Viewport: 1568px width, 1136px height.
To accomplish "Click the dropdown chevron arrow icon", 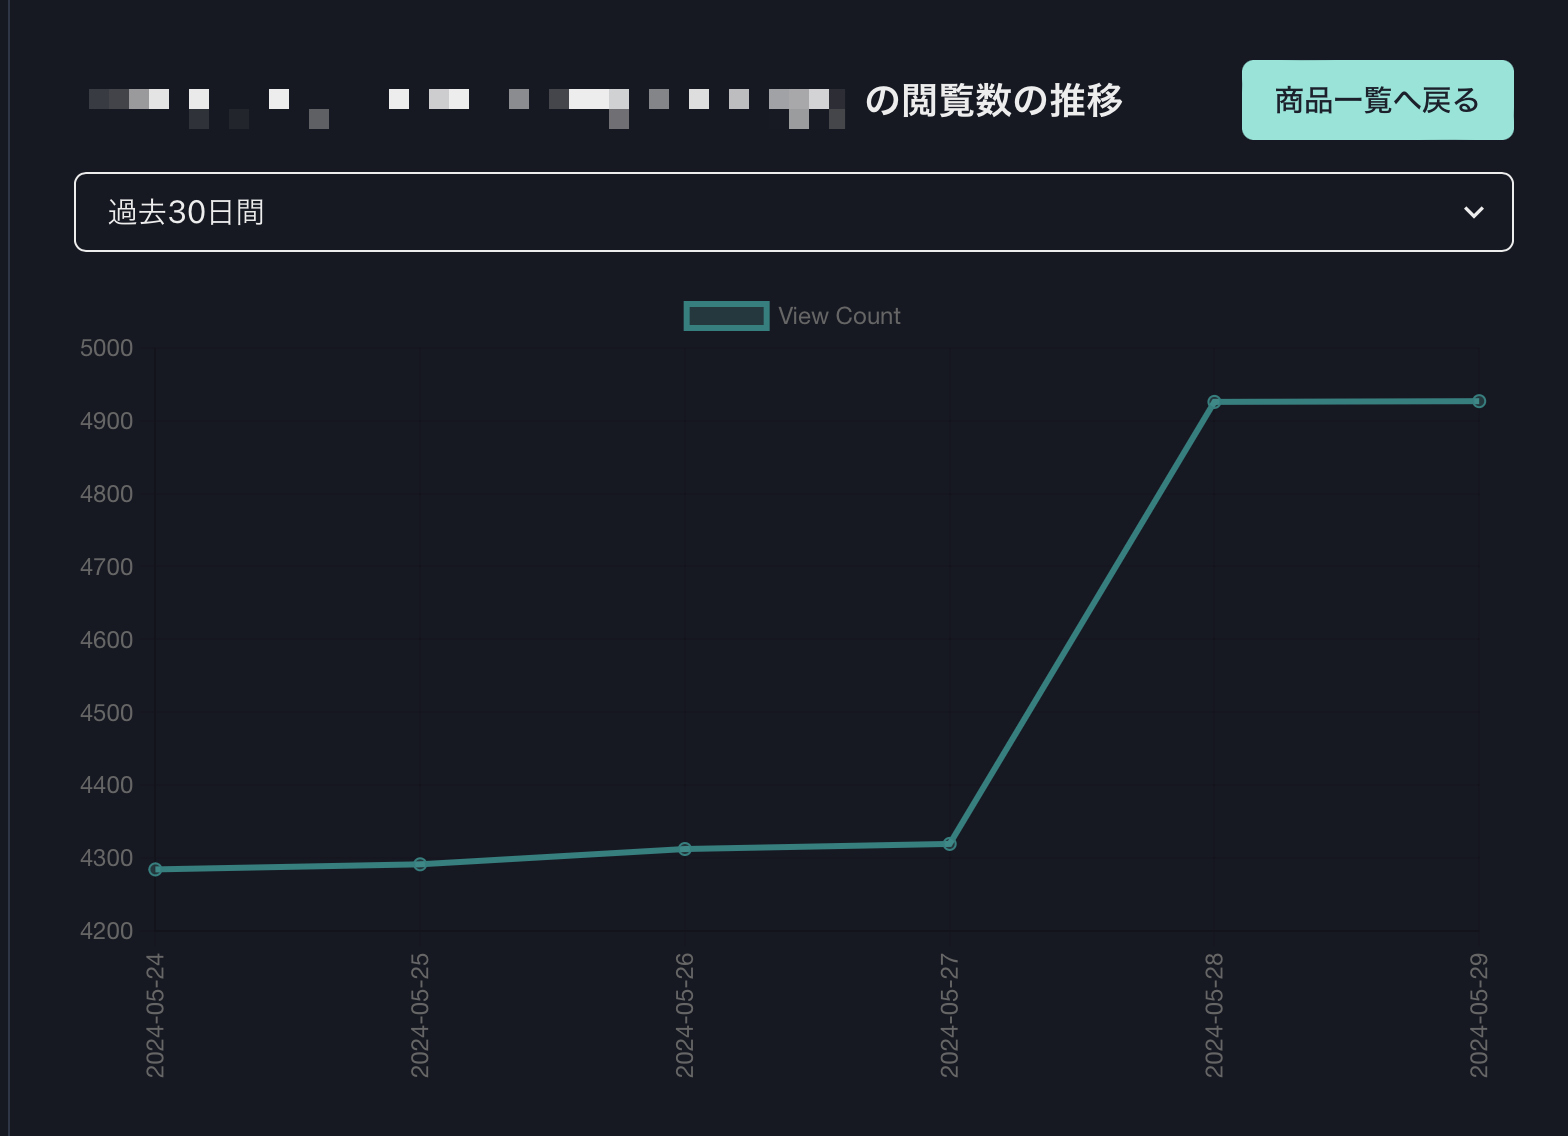I will pos(1473,212).
